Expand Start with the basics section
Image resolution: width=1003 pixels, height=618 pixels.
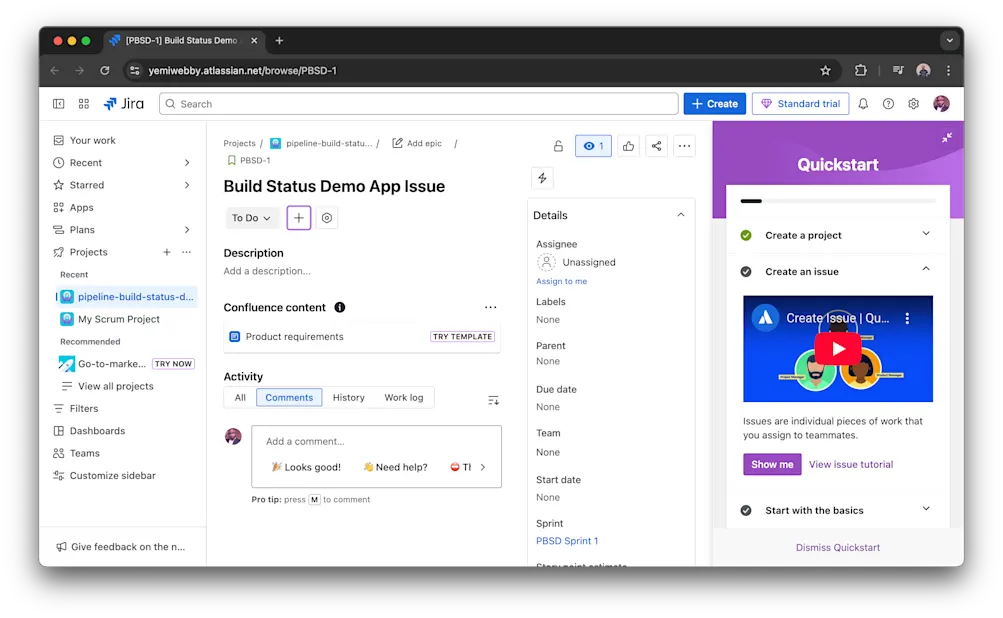point(924,510)
